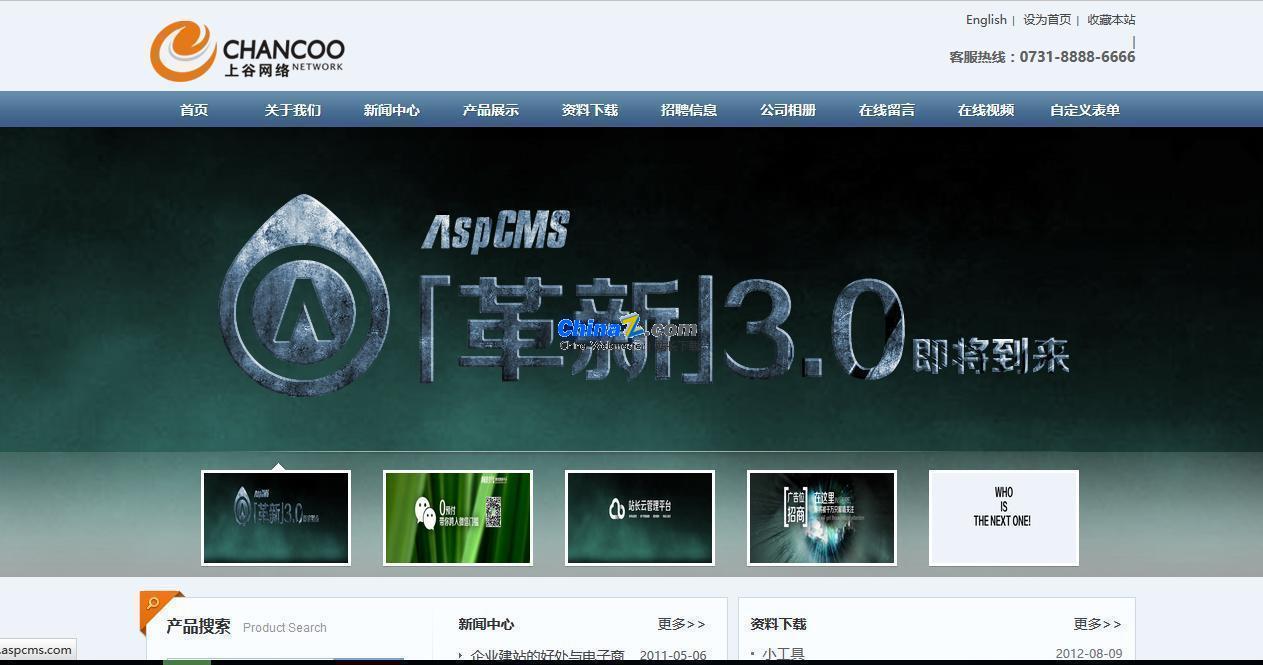Open the 小工具 download entry
The image size is (1263, 665).
(783, 655)
